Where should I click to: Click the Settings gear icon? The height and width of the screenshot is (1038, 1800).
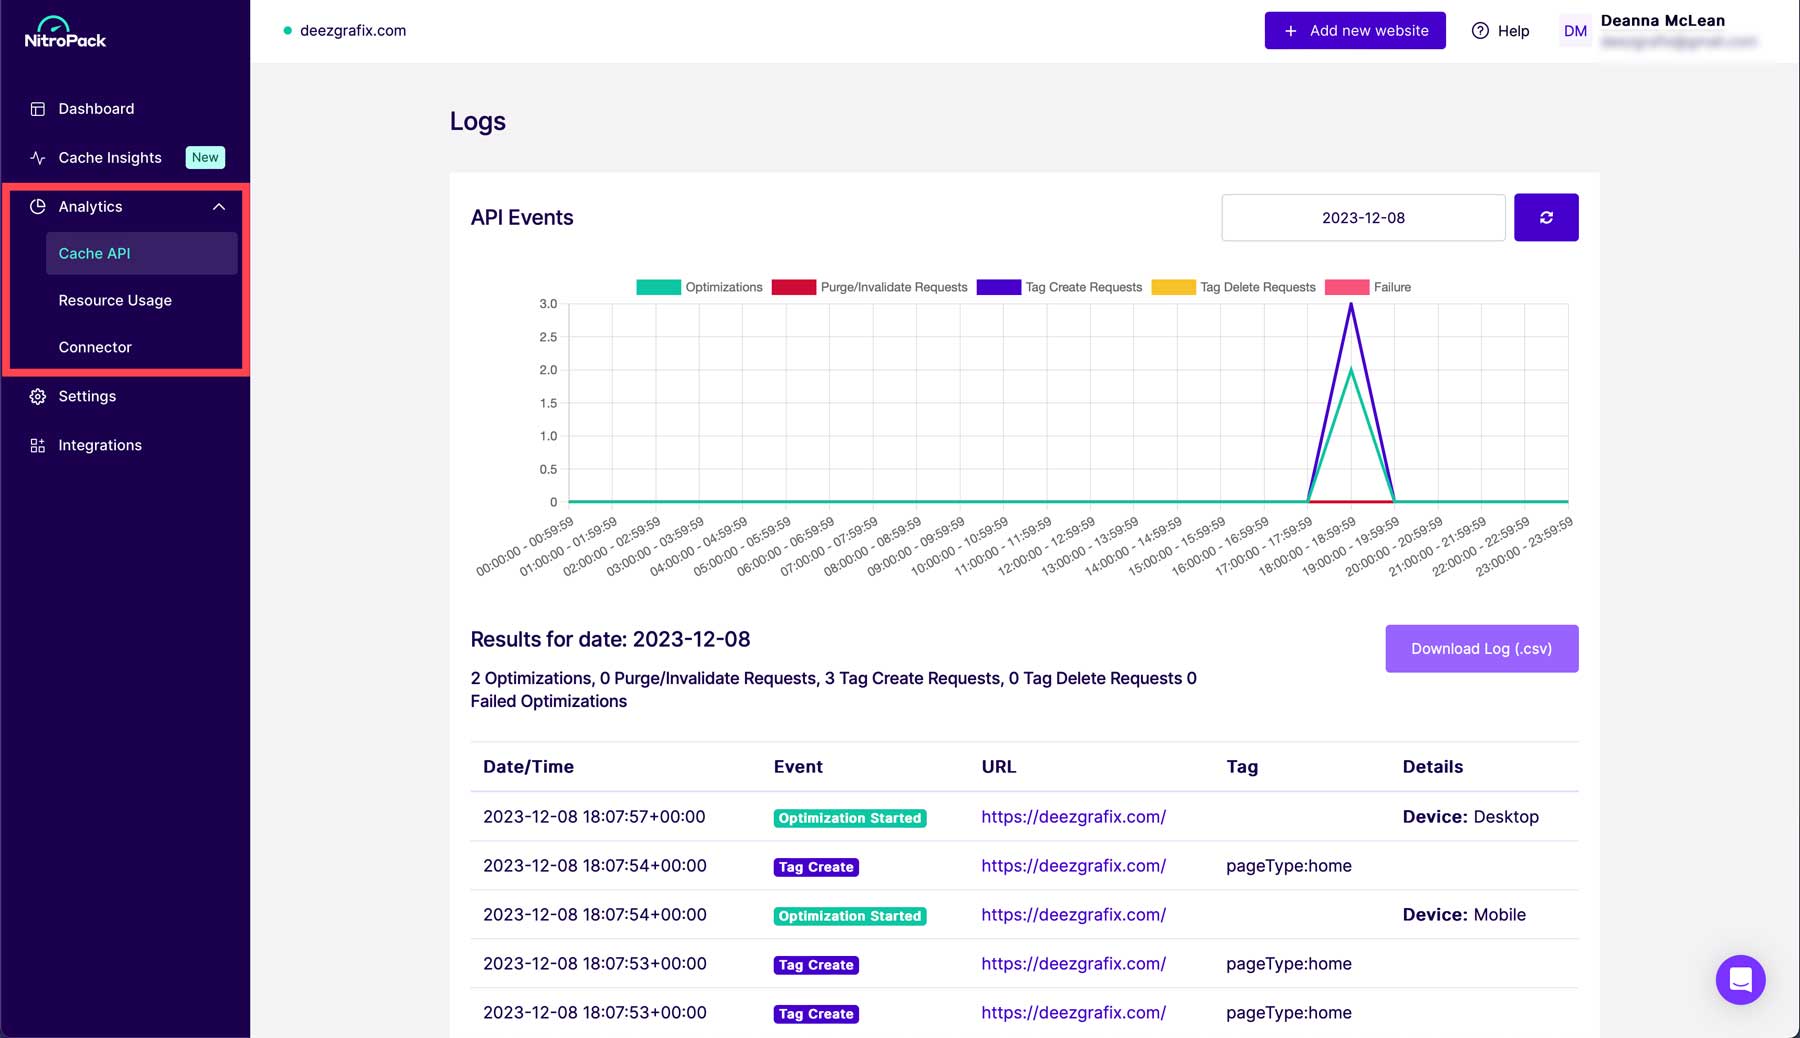coord(37,396)
